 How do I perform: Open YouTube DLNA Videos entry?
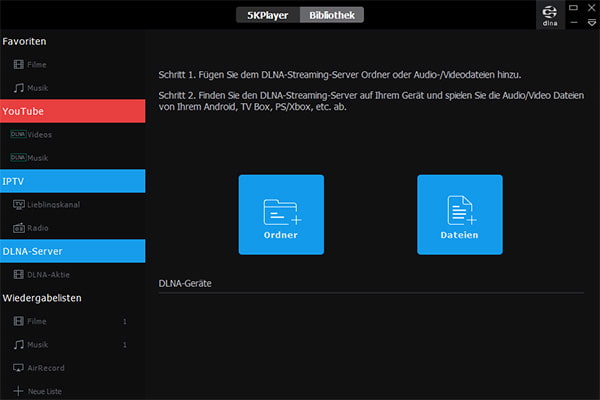pyautogui.click(x=73, y=134)
